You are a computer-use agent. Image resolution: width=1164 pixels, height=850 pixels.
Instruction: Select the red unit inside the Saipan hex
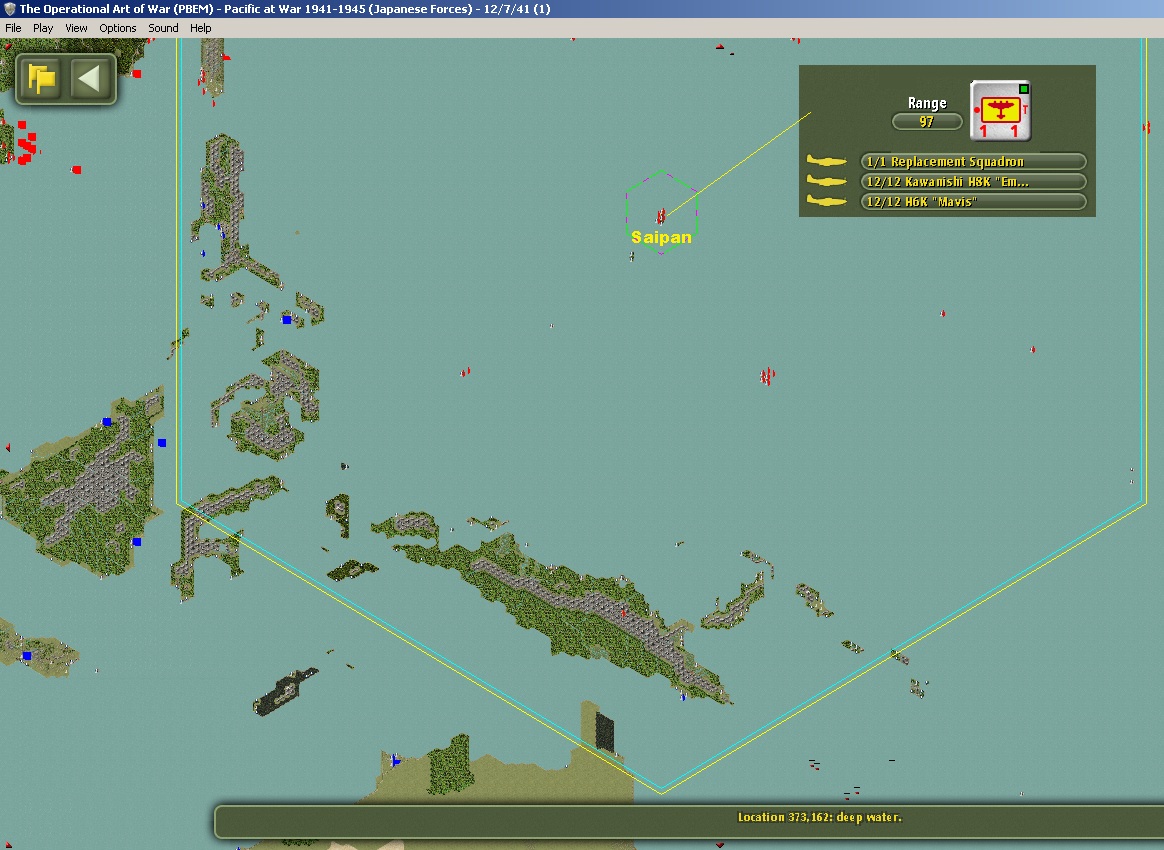[x=661, y=216]
